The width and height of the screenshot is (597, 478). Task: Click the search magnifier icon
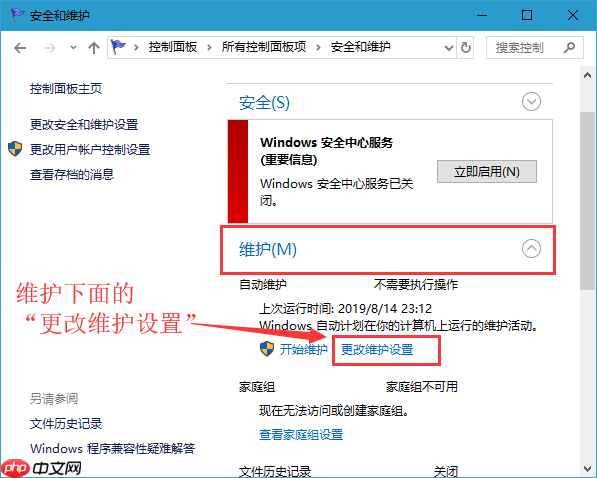click(x=569, y=48)
